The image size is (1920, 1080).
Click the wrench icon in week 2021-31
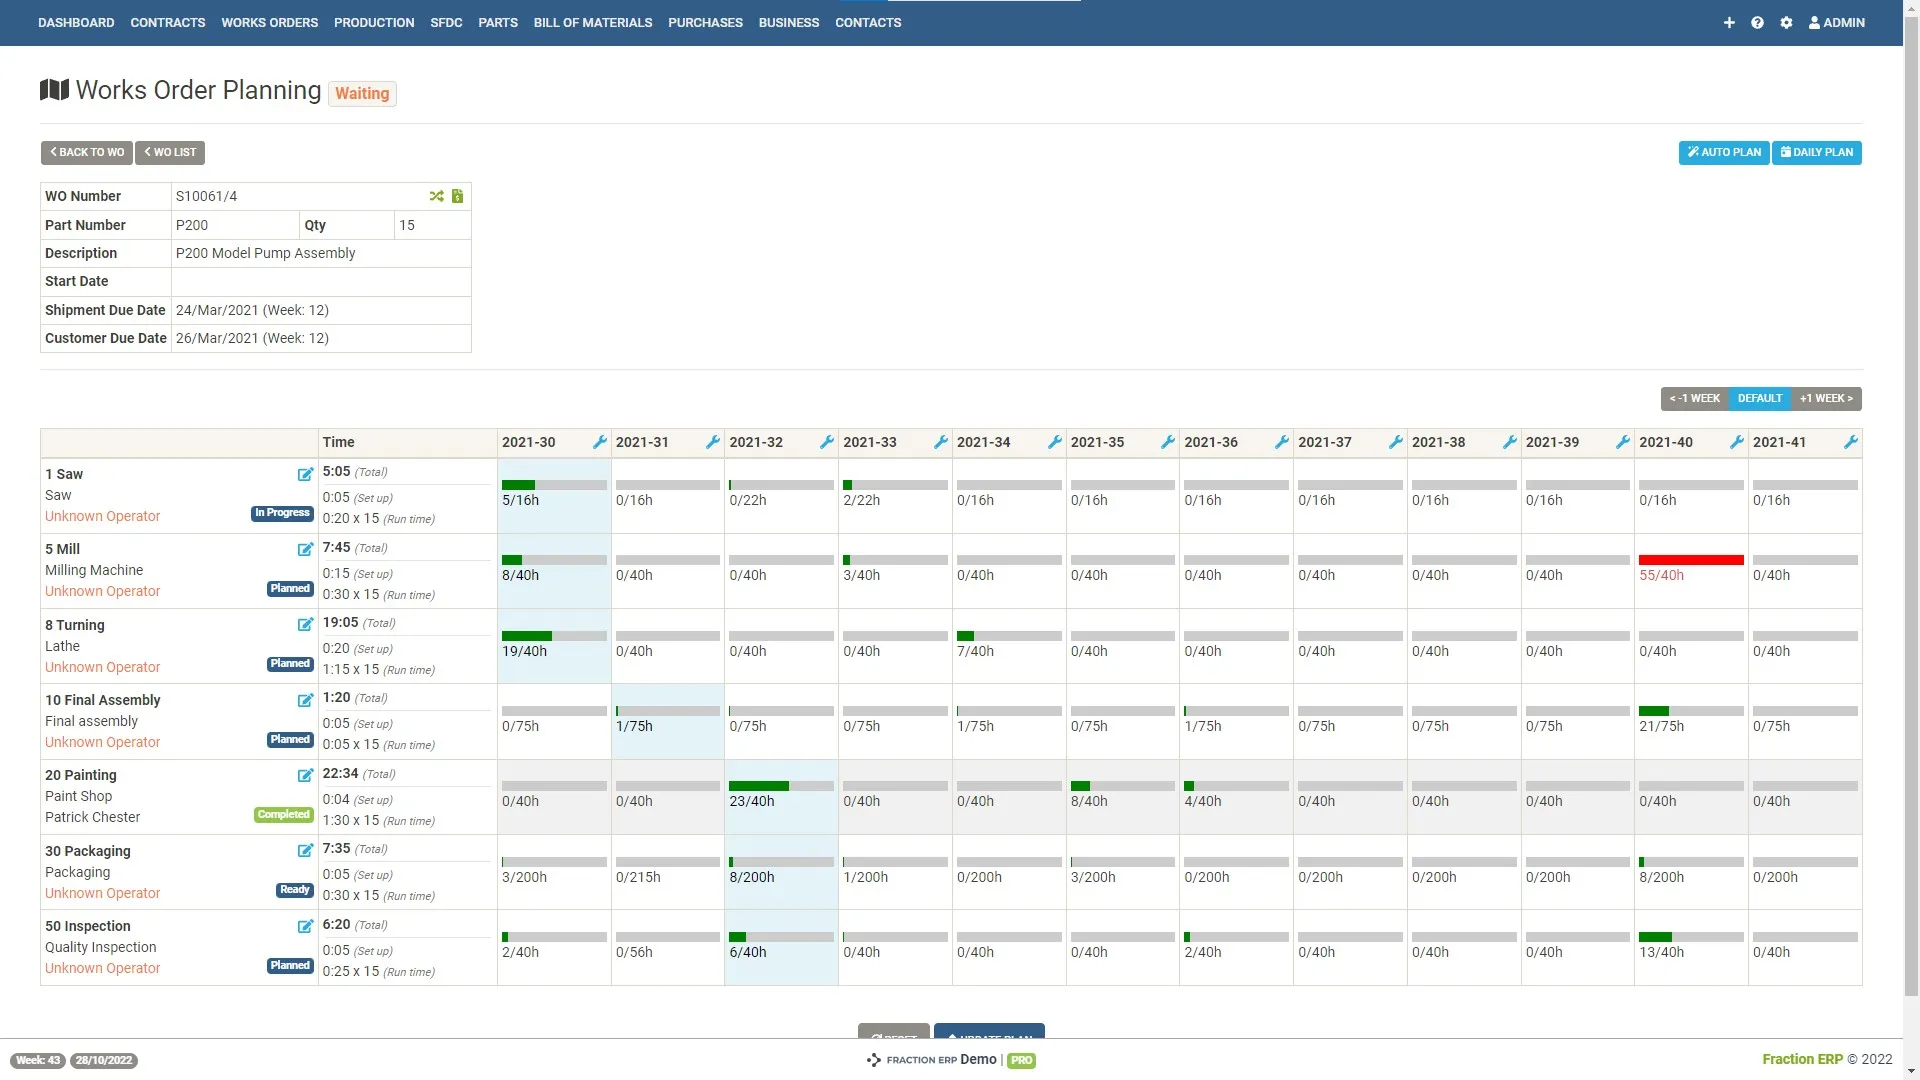pos(713,442)
